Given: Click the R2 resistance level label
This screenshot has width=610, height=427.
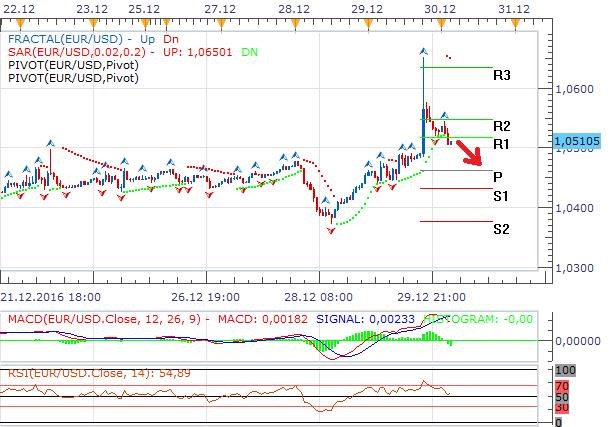Looking at the screenshot, I should [502, 126].
